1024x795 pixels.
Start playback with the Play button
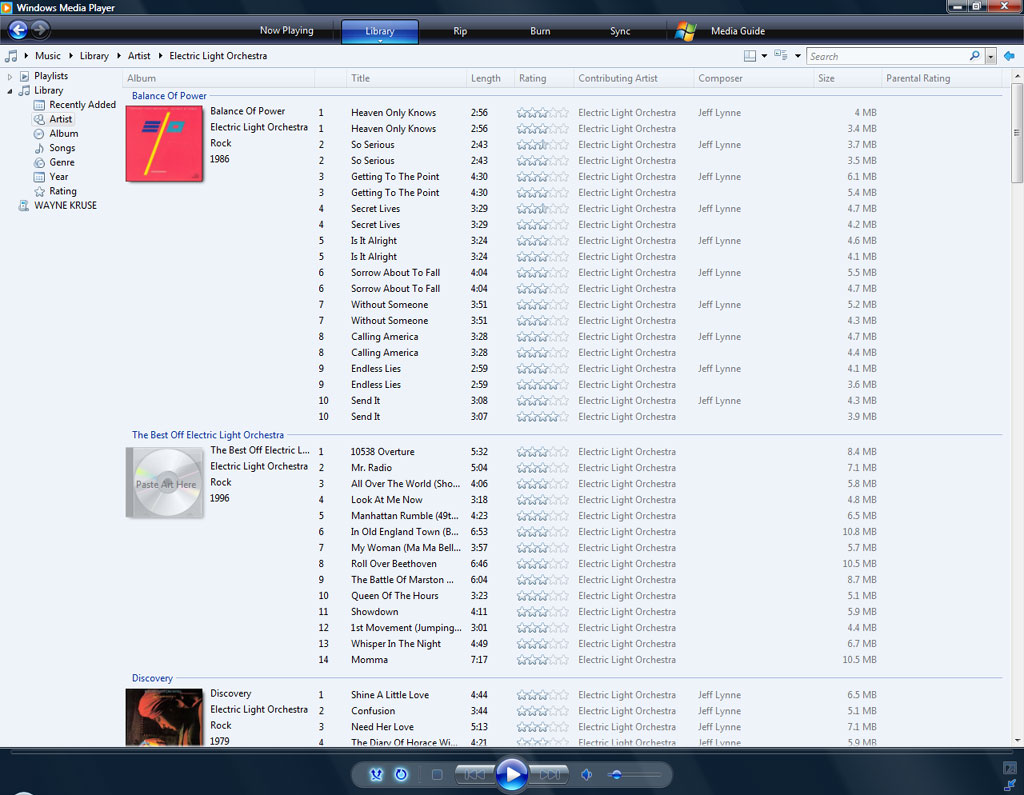pyautogui.click(x=512, y=775)
